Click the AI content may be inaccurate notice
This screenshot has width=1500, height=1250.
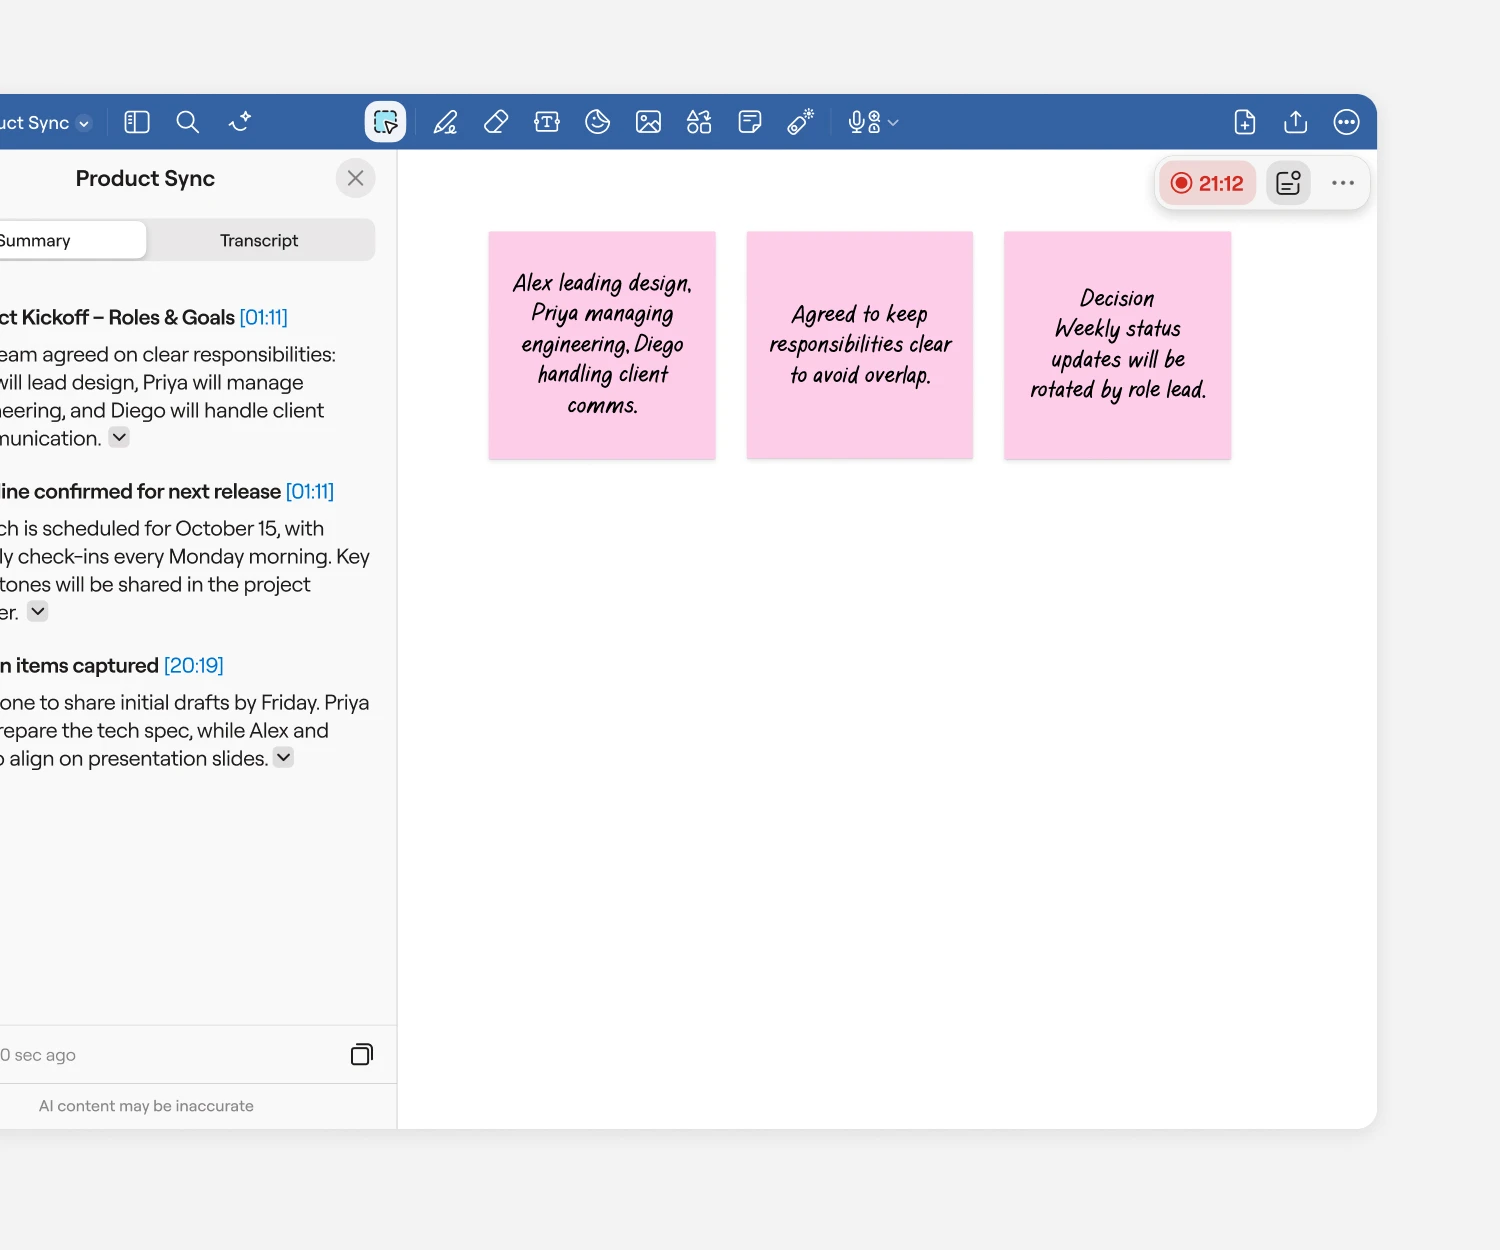[146, 1106]
